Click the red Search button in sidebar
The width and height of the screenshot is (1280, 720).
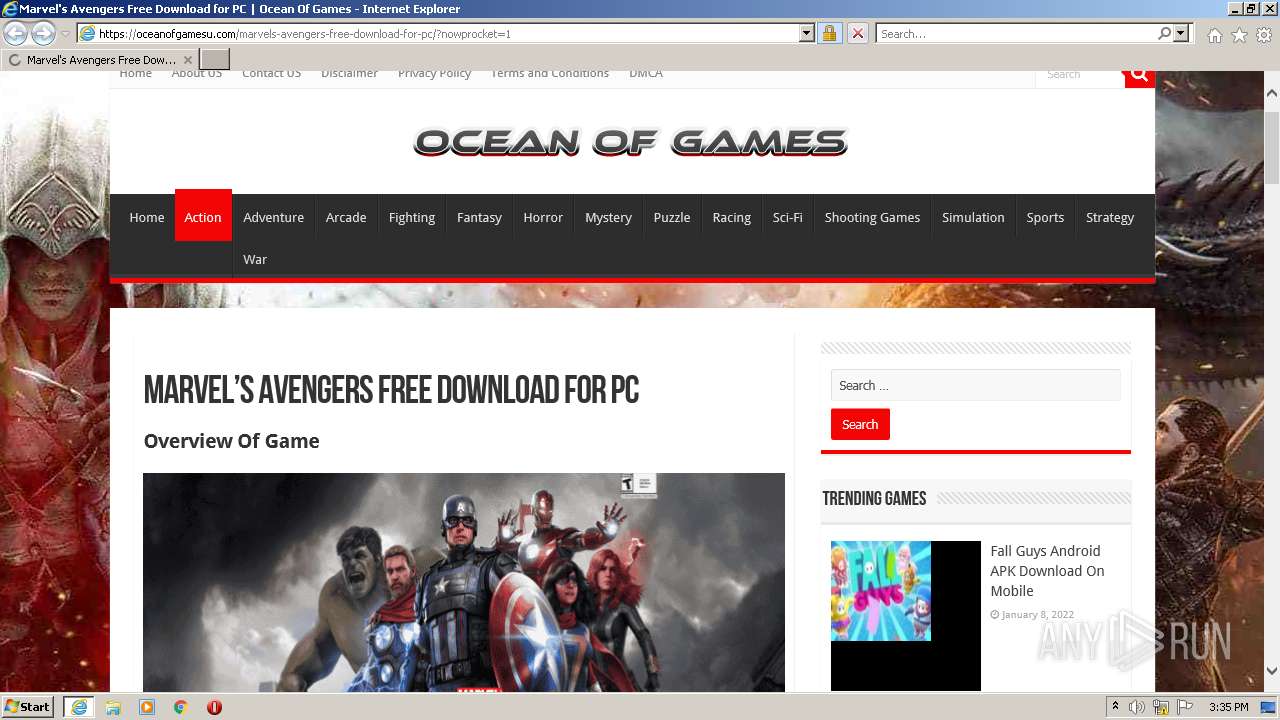[860, 424]
